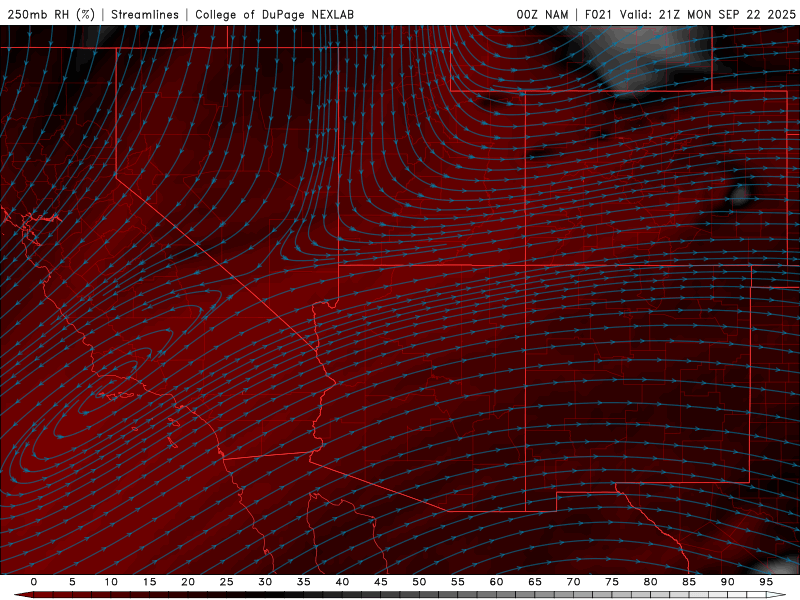800x600 pixels.
Task: Click the colorbar tick label "35"
Action: pos(304,582)
